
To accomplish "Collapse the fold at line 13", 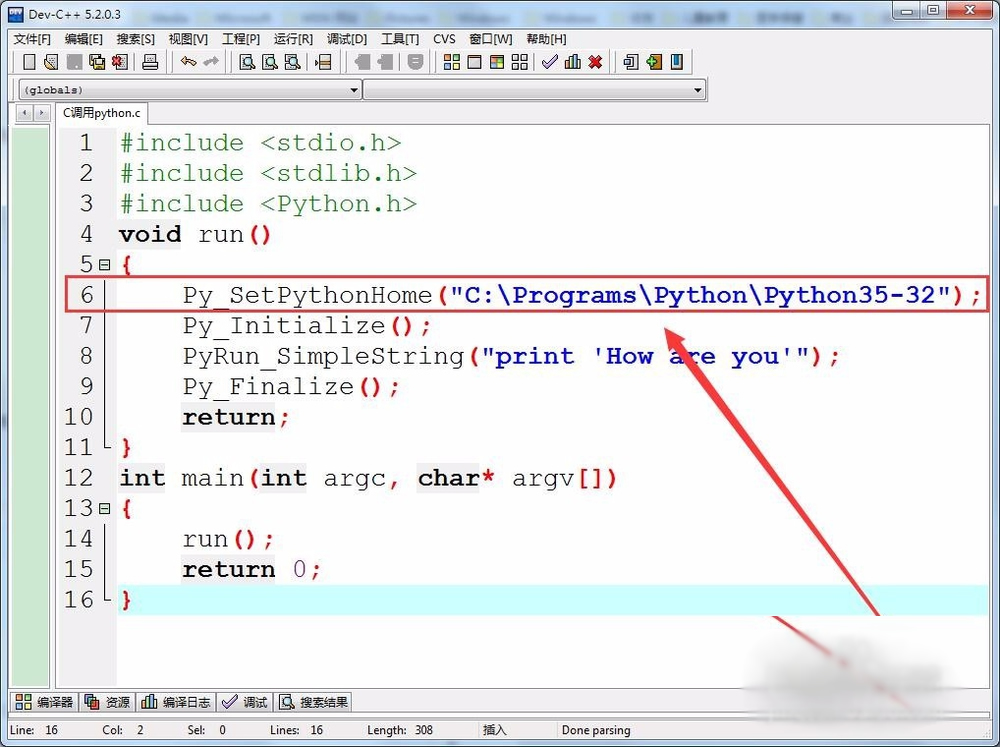I will click(x=105, y=508).
